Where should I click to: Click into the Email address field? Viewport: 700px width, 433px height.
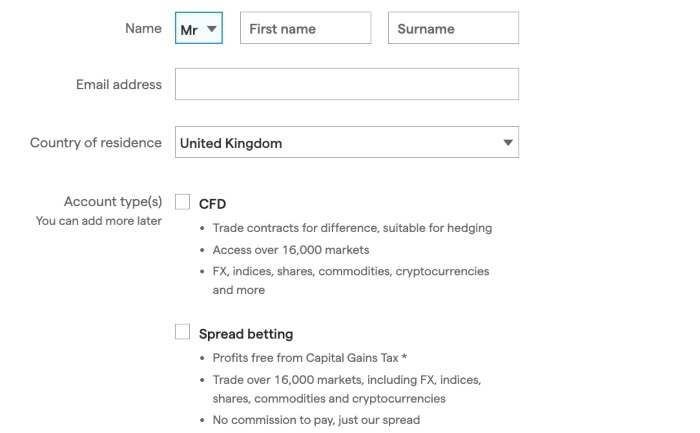347,84
